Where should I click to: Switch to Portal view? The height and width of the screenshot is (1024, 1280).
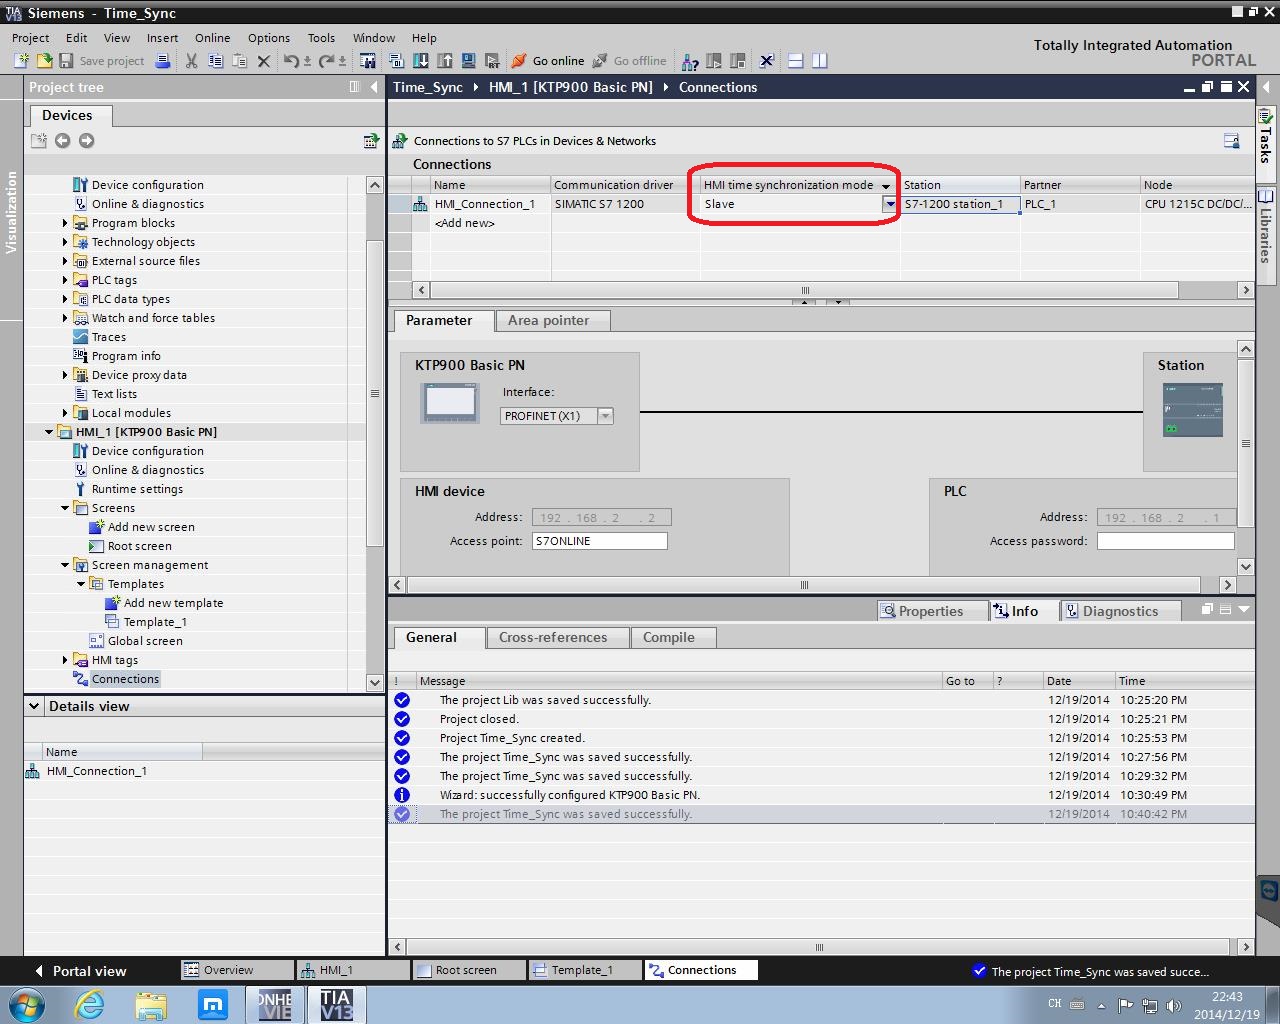tap(79, 971)
